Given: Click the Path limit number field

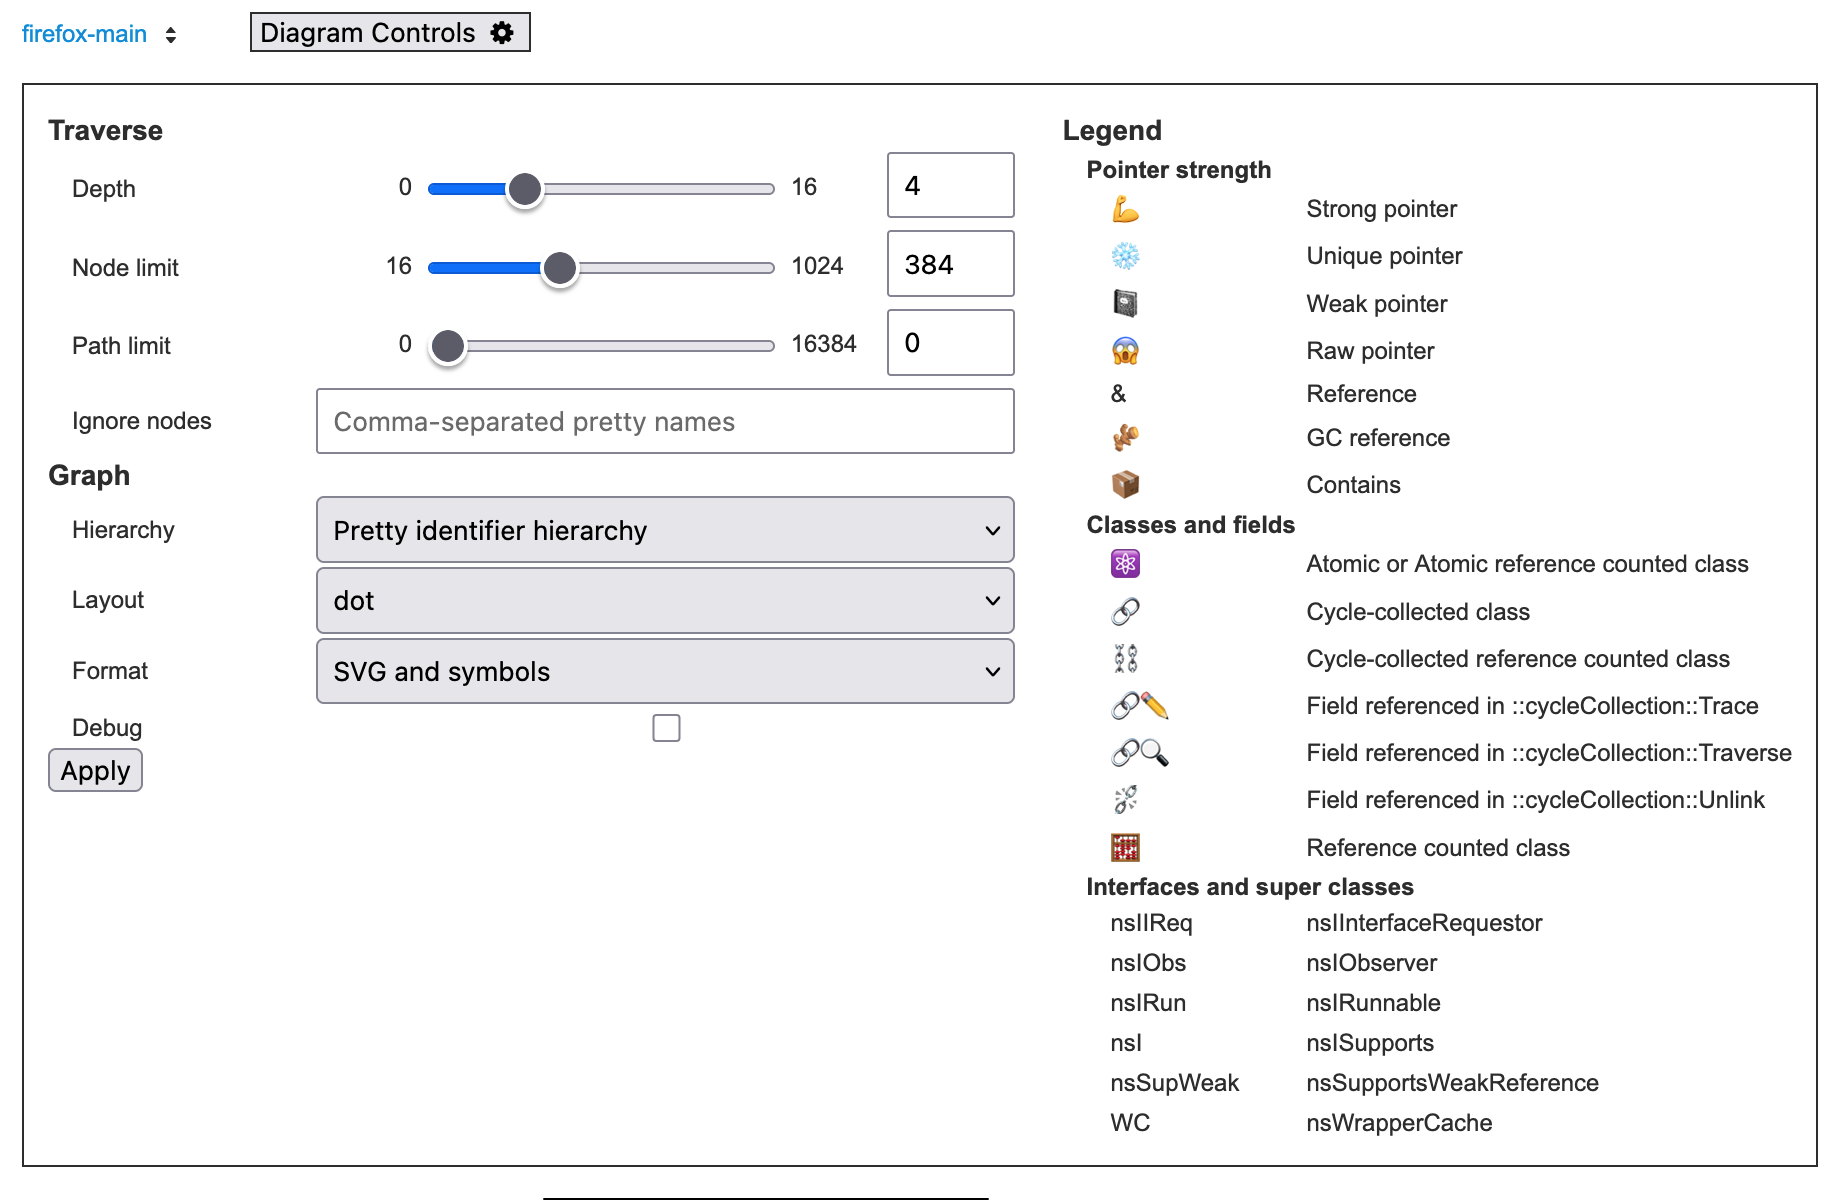Looking at the screenshot, I should point(950,343).
